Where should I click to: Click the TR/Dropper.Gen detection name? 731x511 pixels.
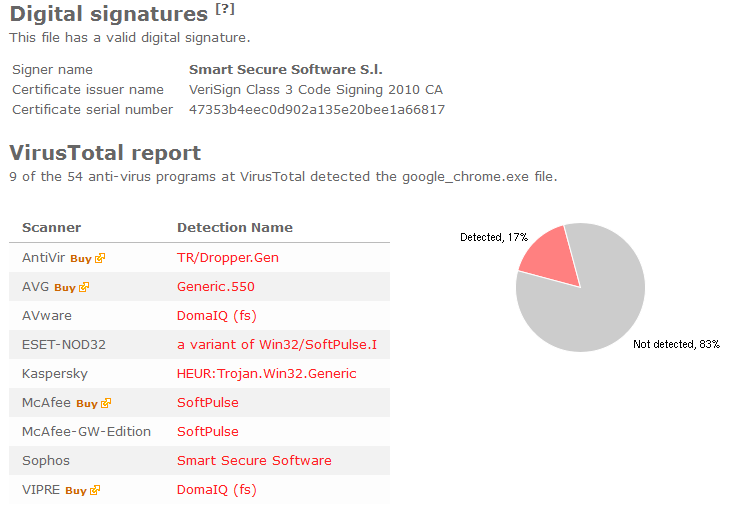228,258
